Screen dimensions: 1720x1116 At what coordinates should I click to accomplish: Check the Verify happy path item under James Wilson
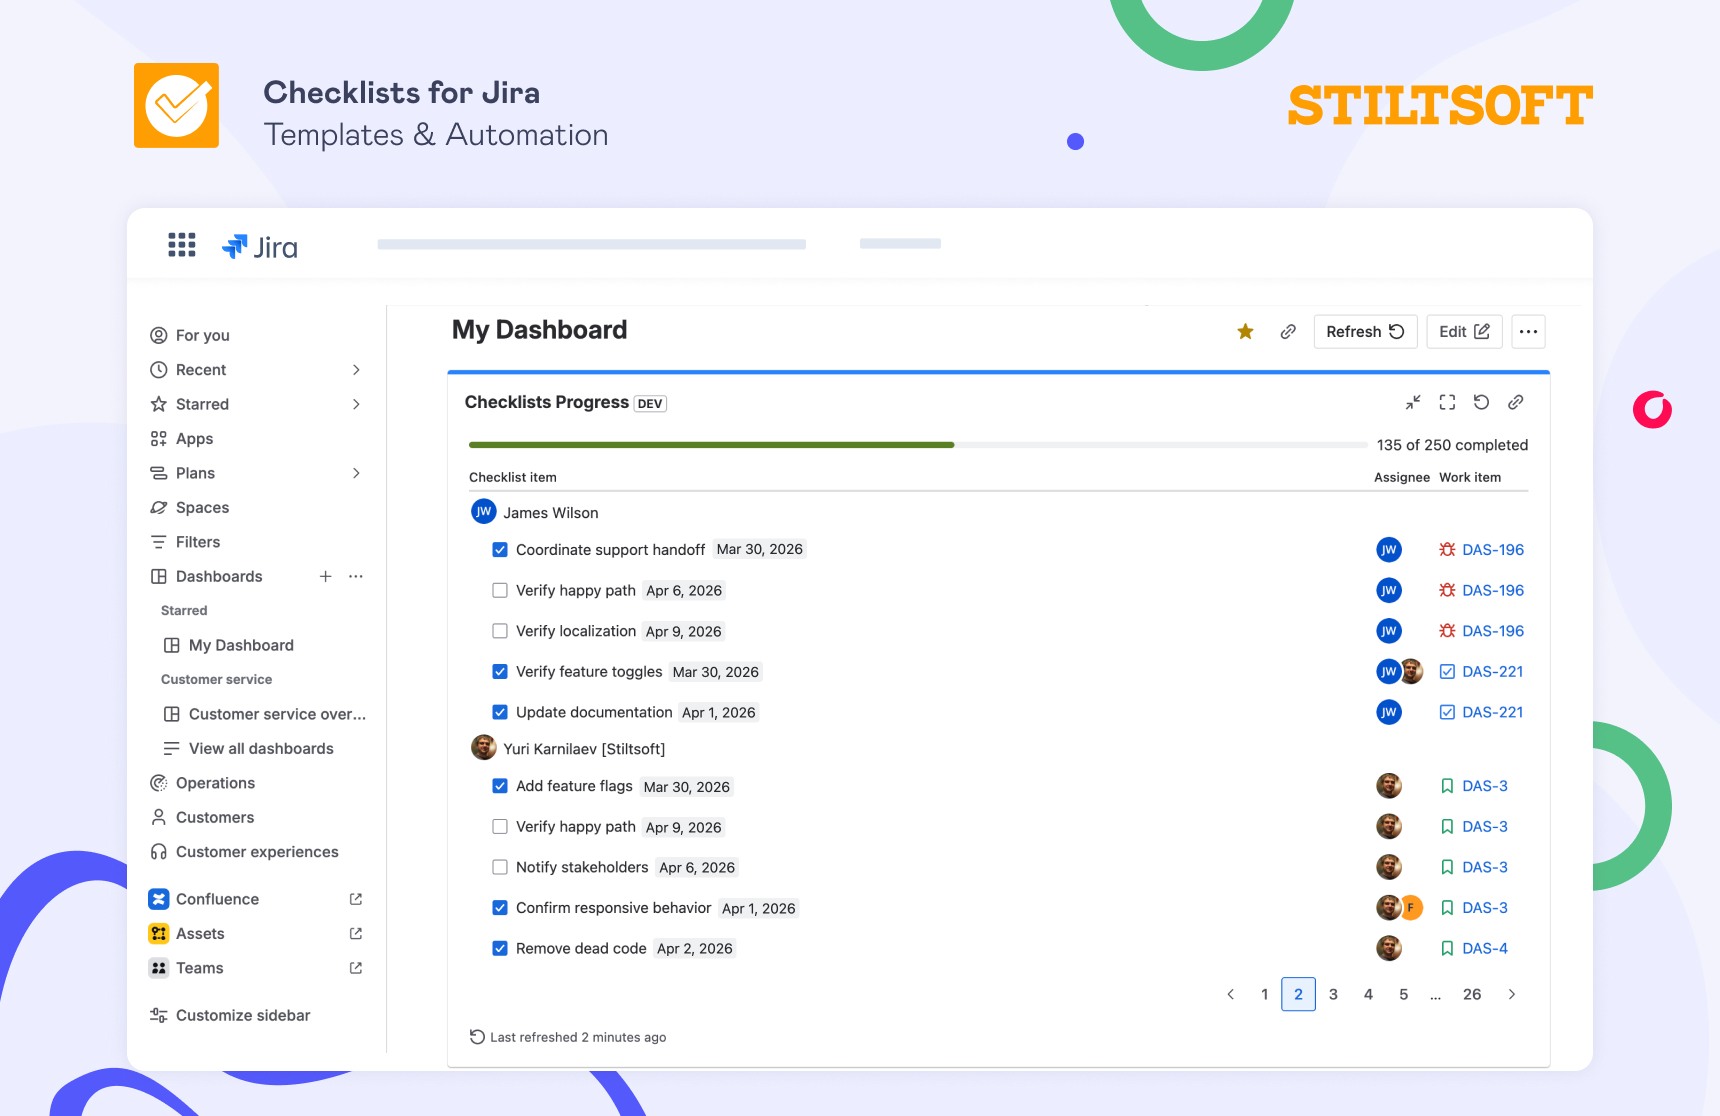500,590
